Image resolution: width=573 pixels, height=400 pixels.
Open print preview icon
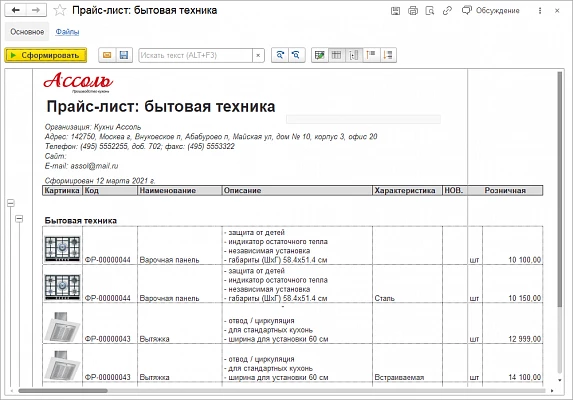point(430,11)
